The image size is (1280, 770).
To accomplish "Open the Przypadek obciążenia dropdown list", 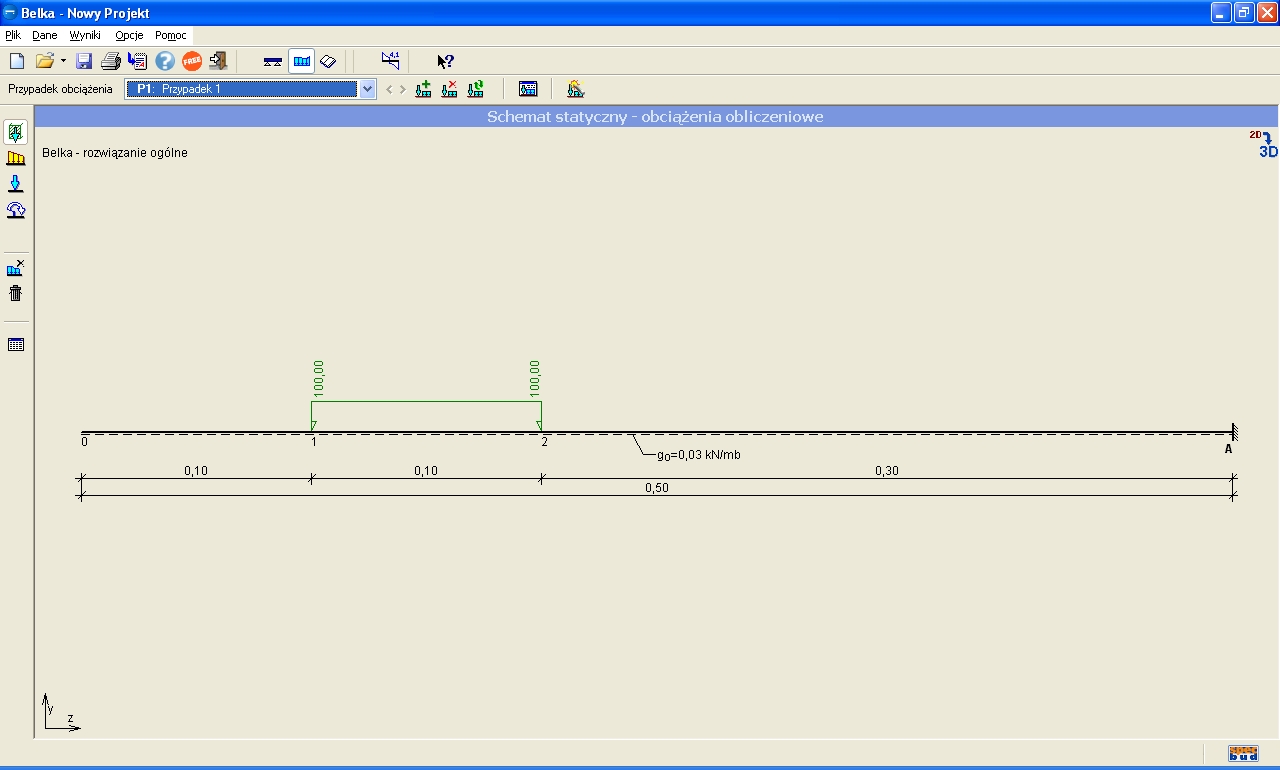I will click(367, 89).
